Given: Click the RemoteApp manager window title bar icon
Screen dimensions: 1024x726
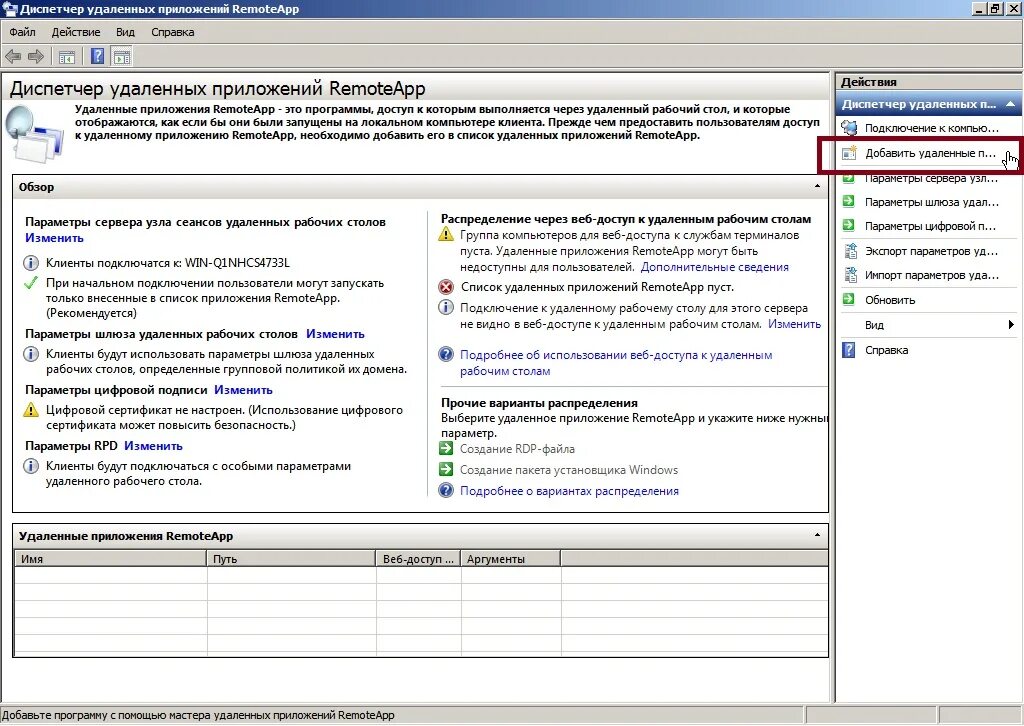Looking at the screenshot, I should pos(8,8).
